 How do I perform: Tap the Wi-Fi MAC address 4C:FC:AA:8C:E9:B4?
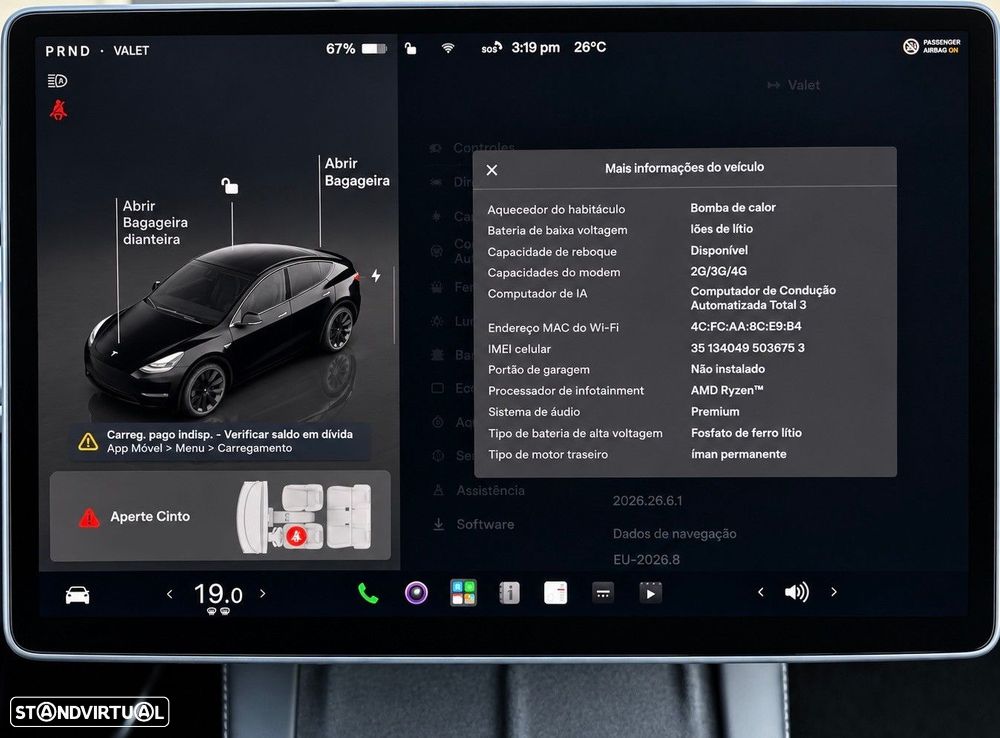point(746,327)
